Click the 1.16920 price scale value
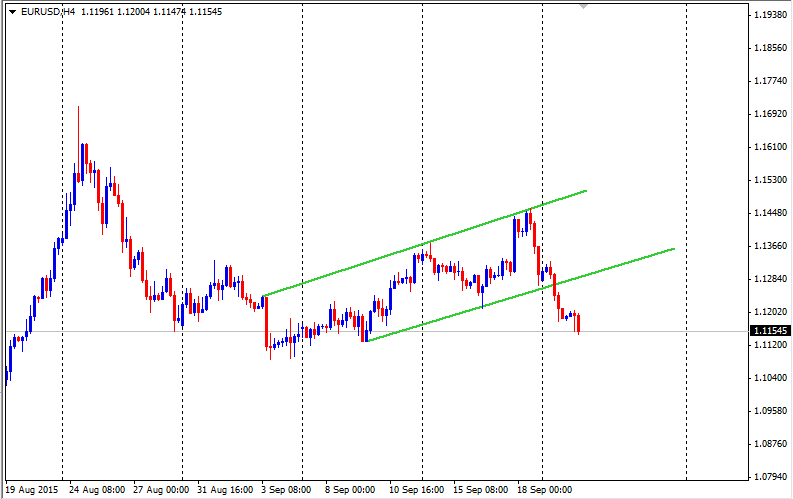The image size is (793, 499). pyautogui.click(x=770, y=114)
